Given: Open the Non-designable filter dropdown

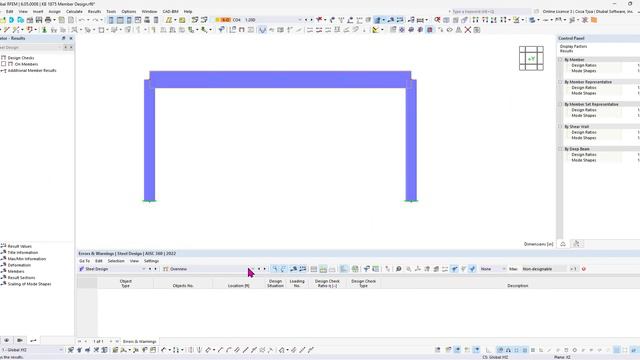Looking at the screenshot, I should [x=544, y=269].
